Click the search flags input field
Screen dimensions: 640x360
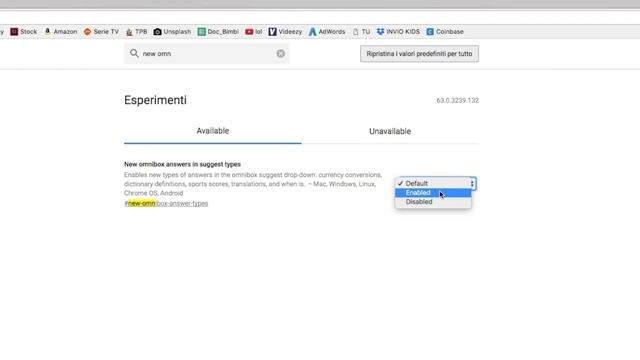(207, 53)
